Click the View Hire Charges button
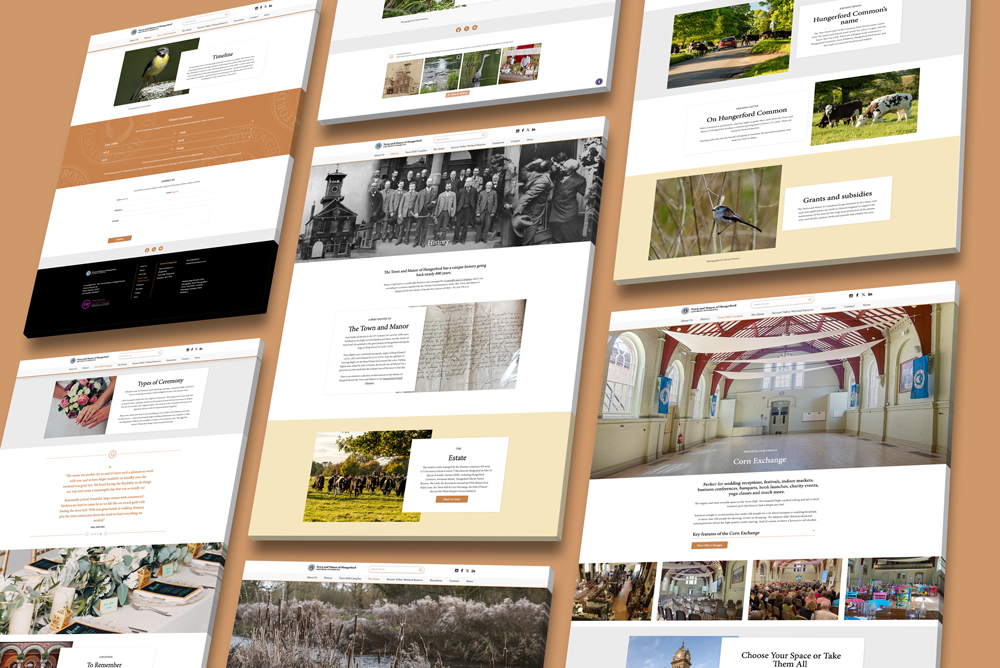 [709, 545]
